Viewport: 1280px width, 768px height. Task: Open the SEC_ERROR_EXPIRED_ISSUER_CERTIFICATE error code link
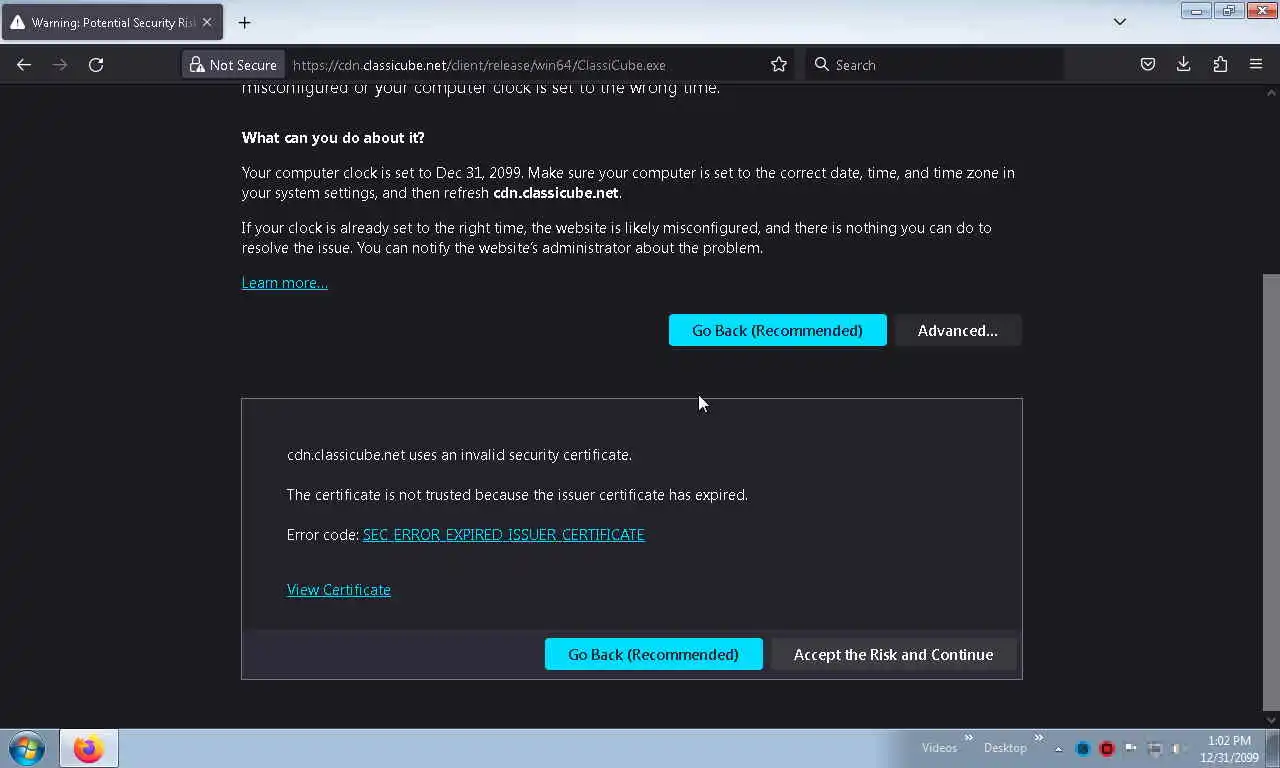coord(503,535)
